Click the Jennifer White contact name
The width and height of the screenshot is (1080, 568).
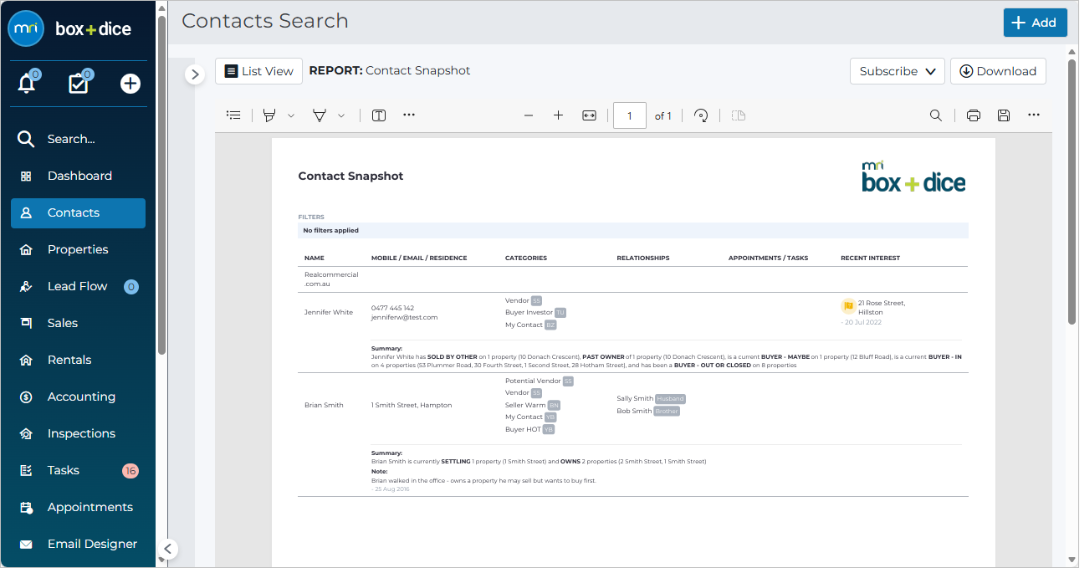tap(329, 313)
